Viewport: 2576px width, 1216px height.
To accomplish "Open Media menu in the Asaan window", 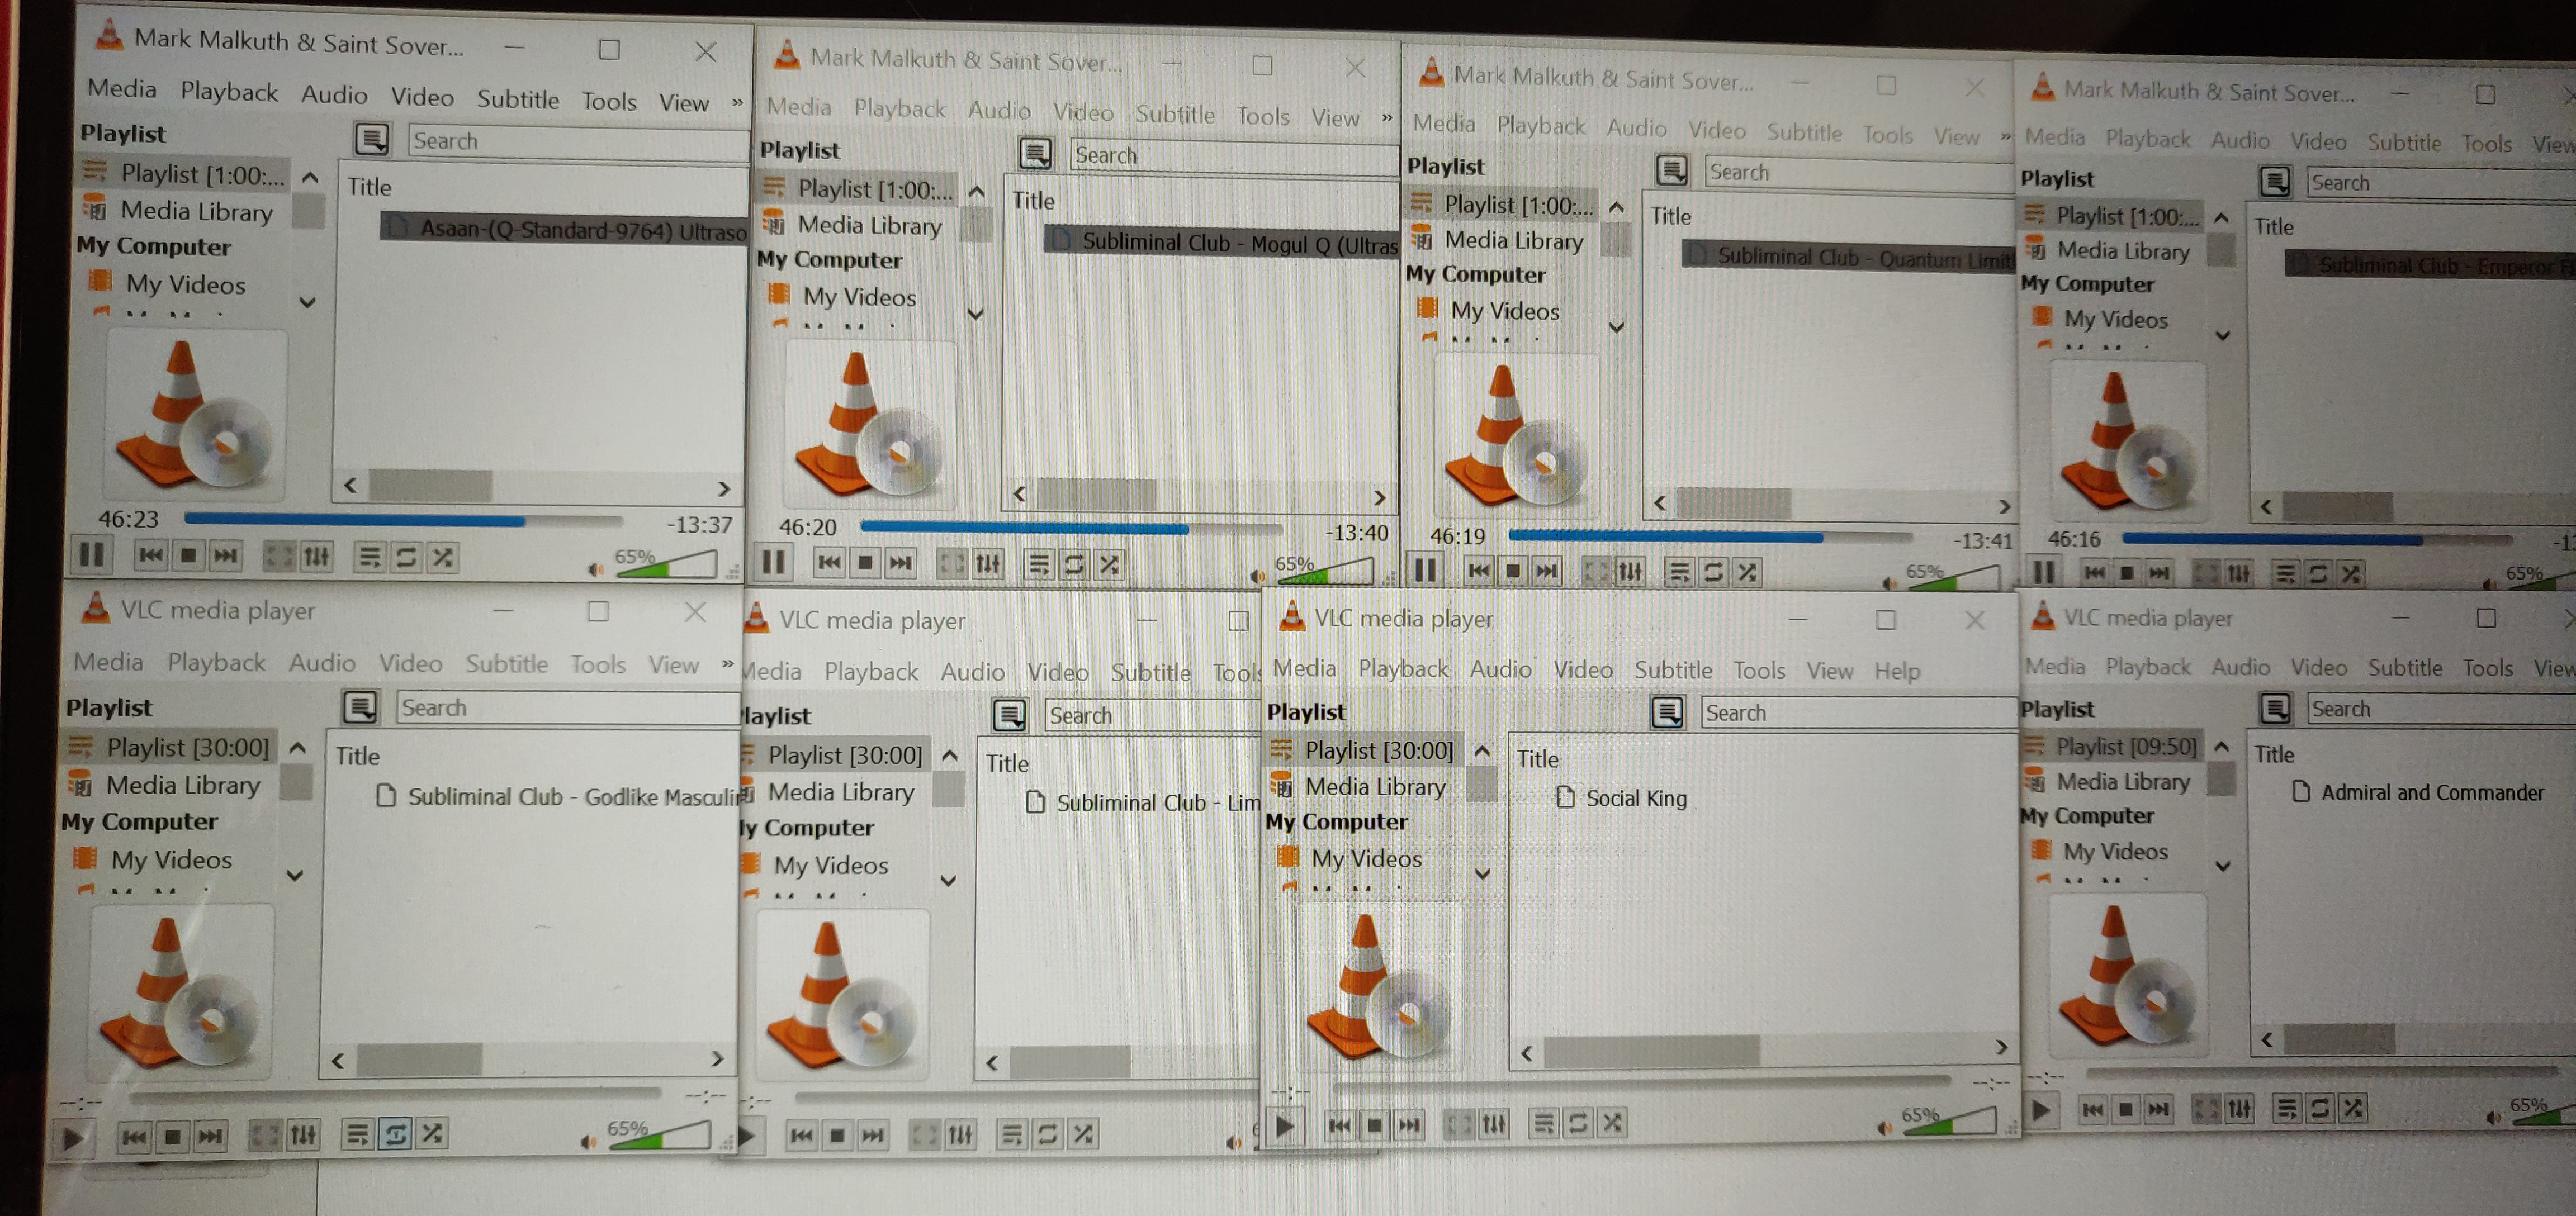I will (x=122, y=88).
